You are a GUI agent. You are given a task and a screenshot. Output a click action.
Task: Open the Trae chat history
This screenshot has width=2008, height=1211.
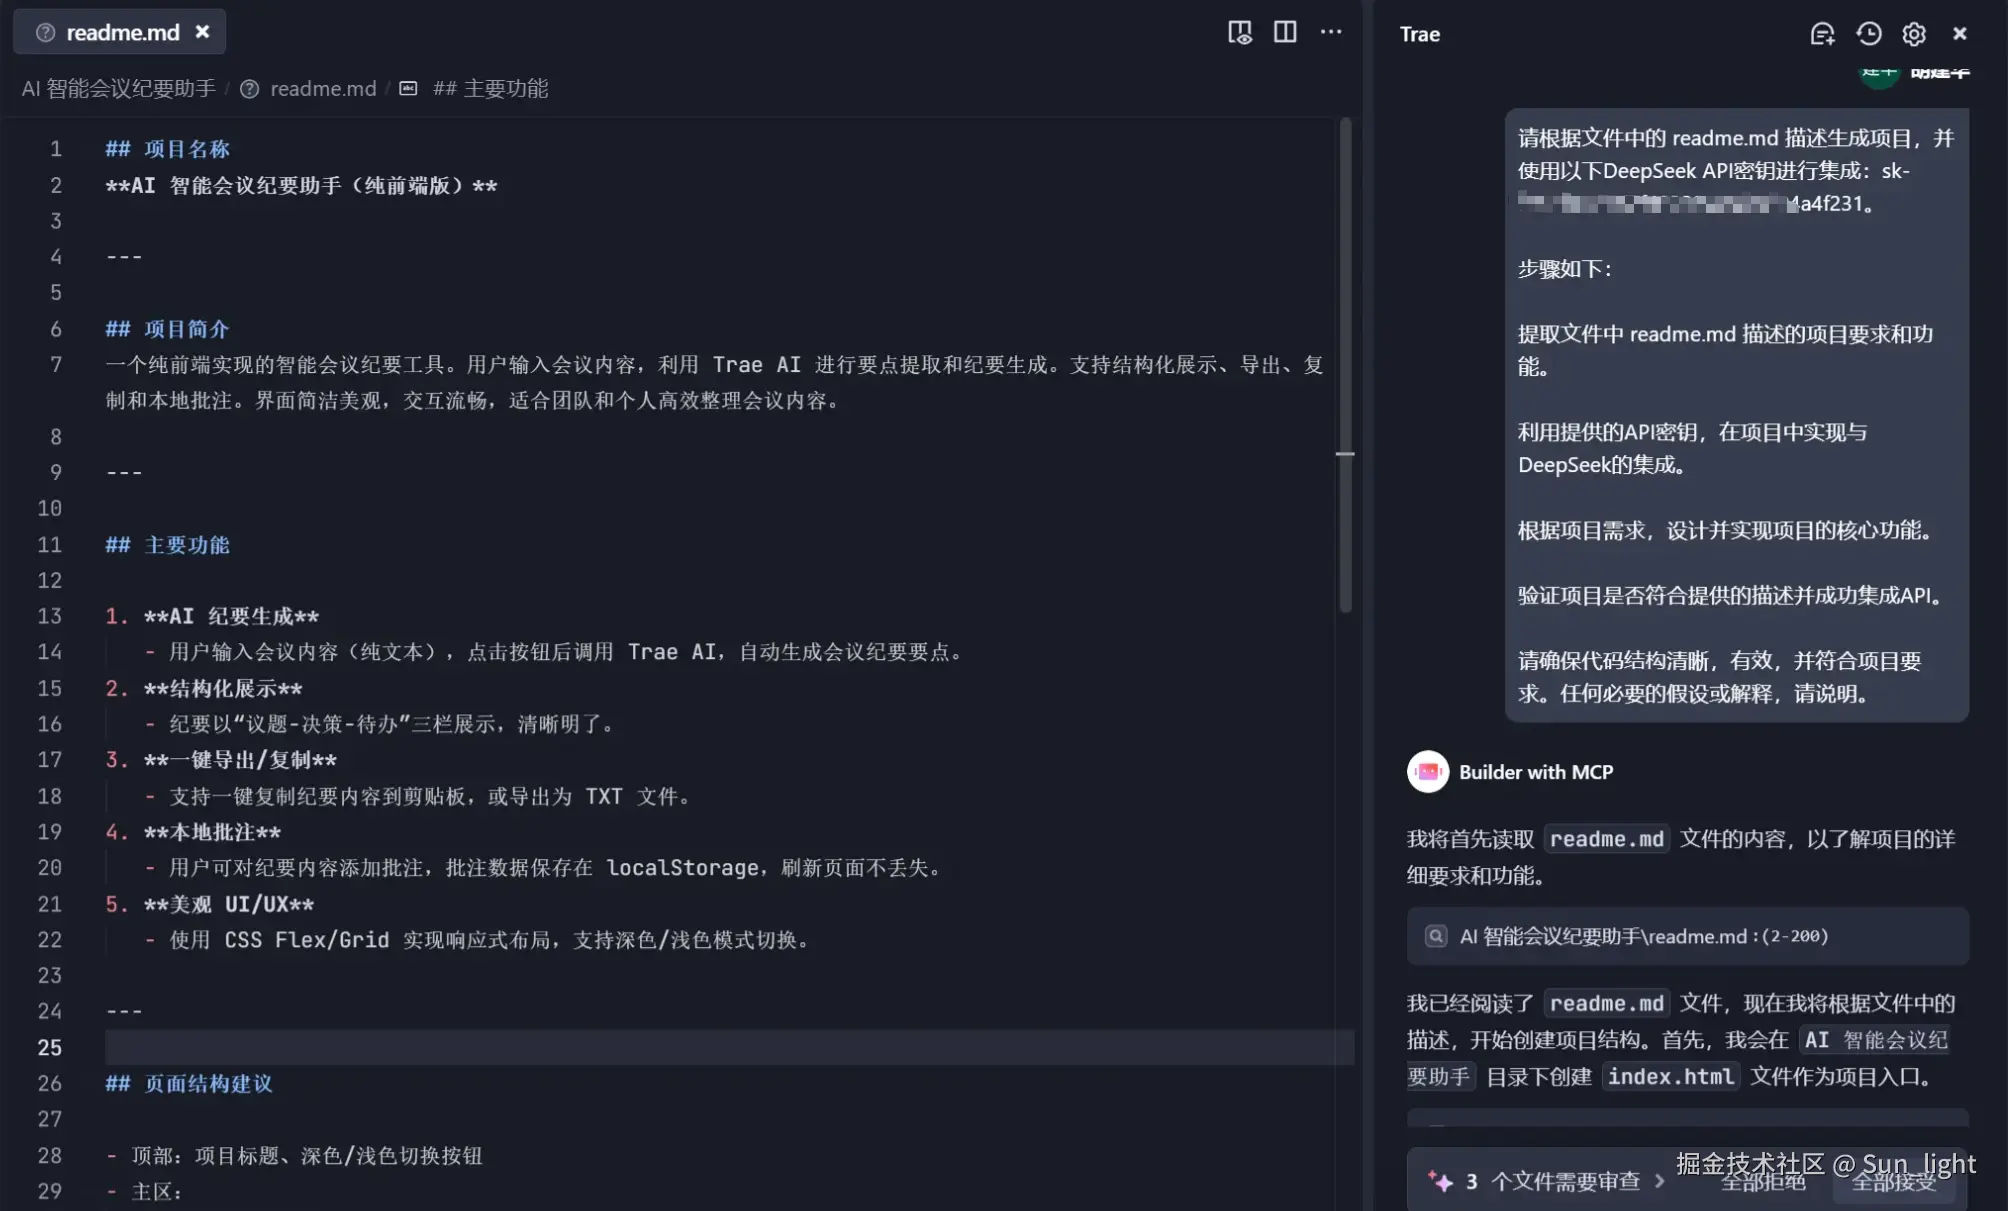pyautogui.click(x=1868, y=33)
